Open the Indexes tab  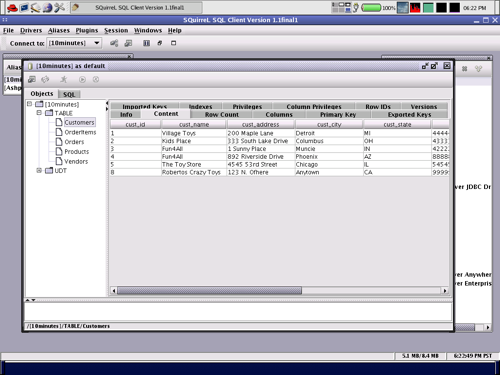(x=200, y=106)
